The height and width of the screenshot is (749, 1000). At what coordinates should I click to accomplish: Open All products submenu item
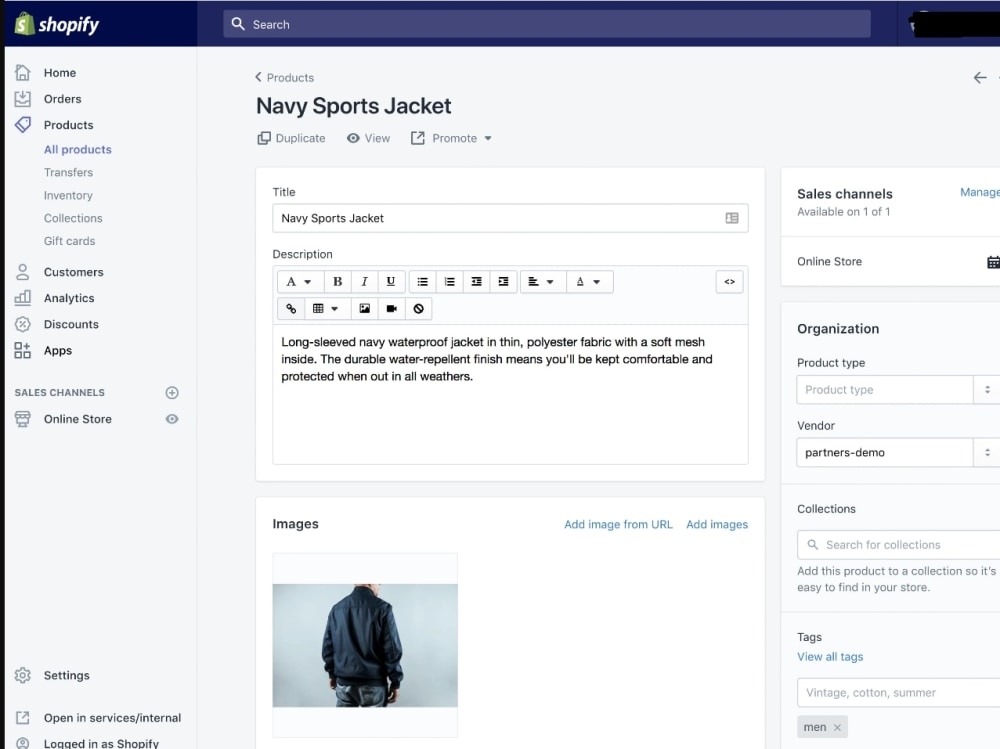pyautogui.click(x=78, y=149)
